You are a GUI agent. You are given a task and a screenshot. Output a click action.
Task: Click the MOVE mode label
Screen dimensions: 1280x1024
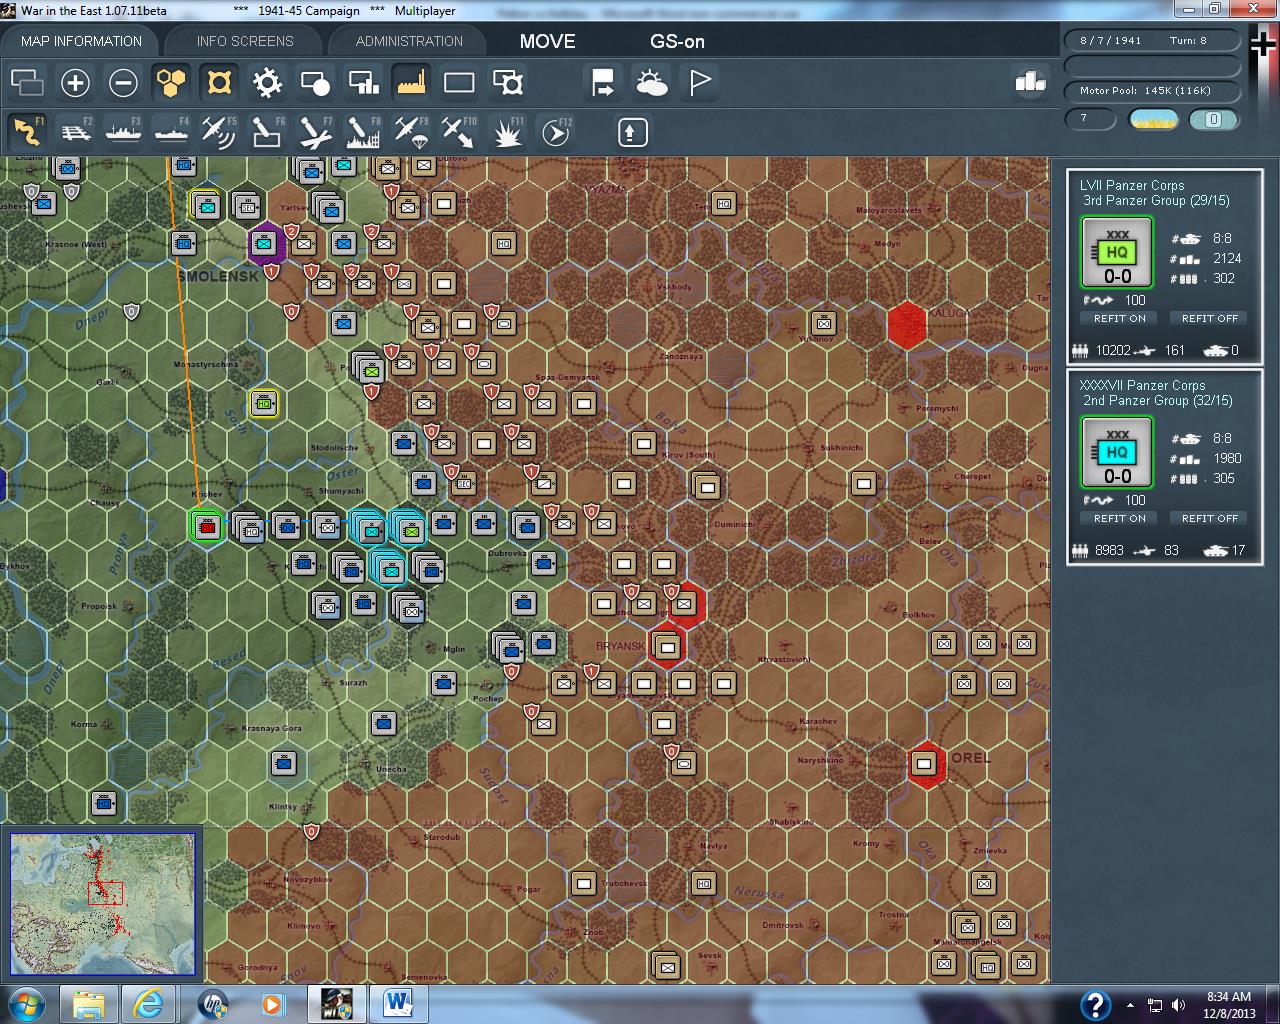547,41
